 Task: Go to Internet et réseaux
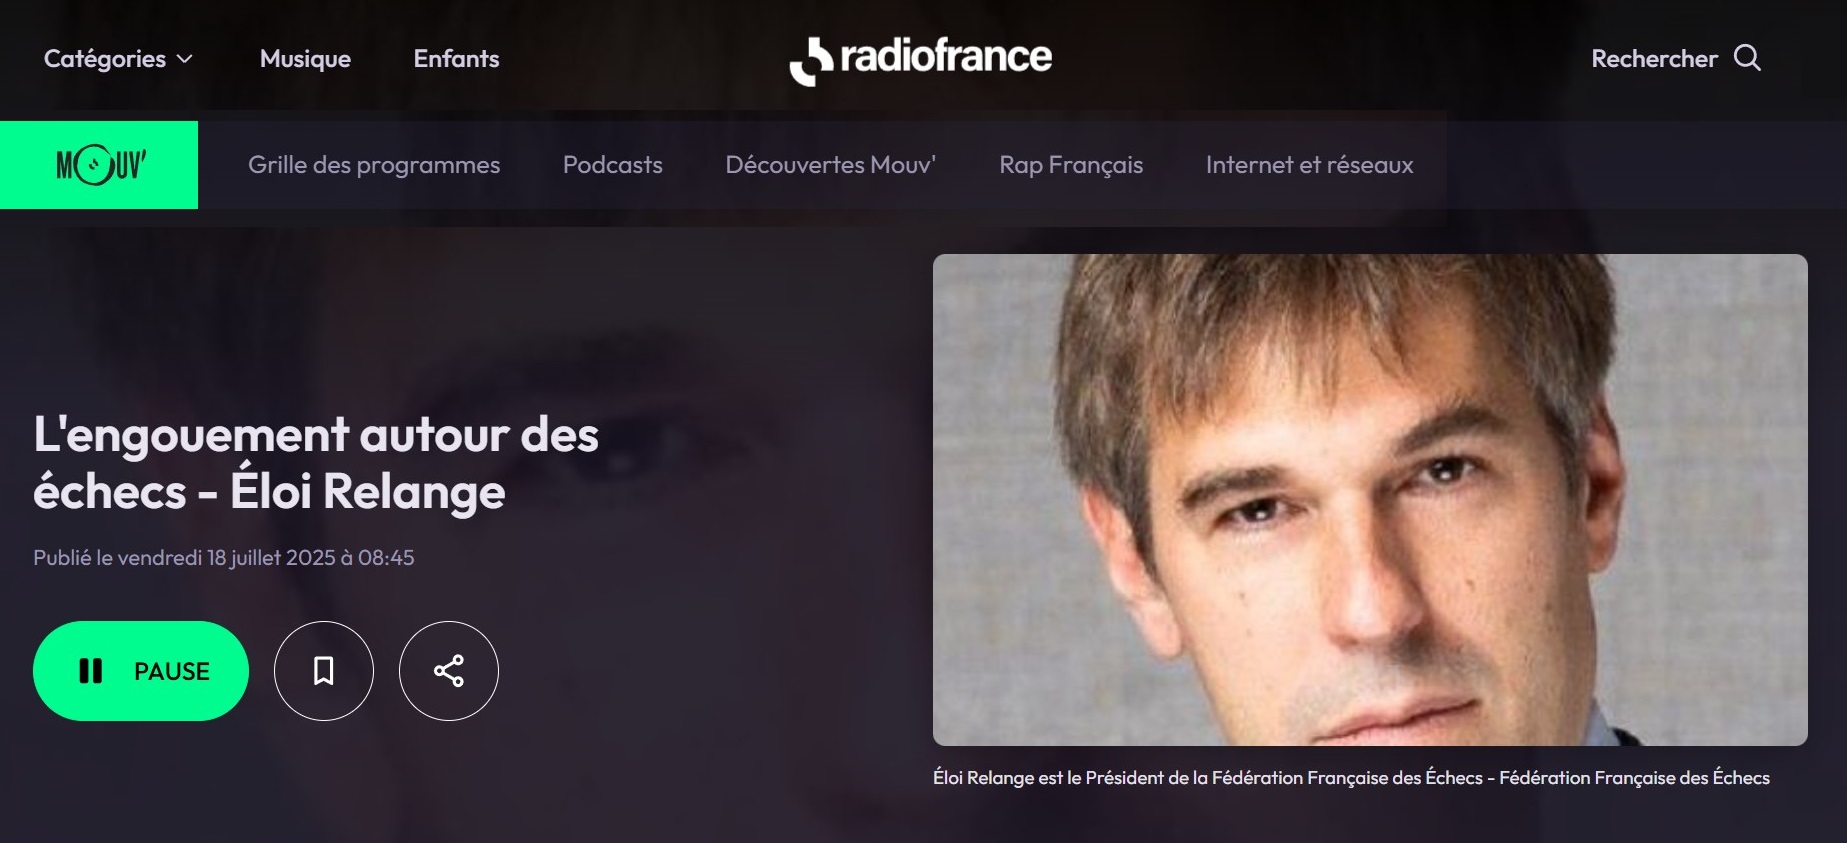pos(1310,165)
